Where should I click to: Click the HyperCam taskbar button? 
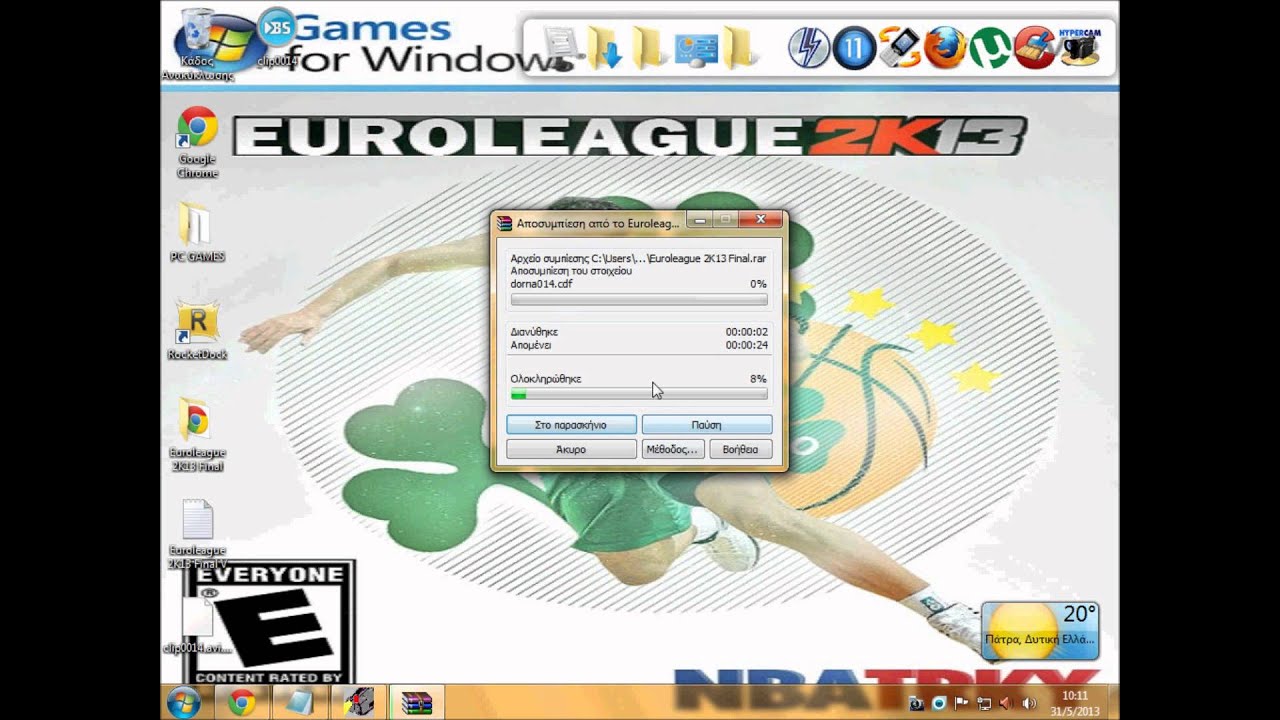pyautogui.click(x=358, y=703)
